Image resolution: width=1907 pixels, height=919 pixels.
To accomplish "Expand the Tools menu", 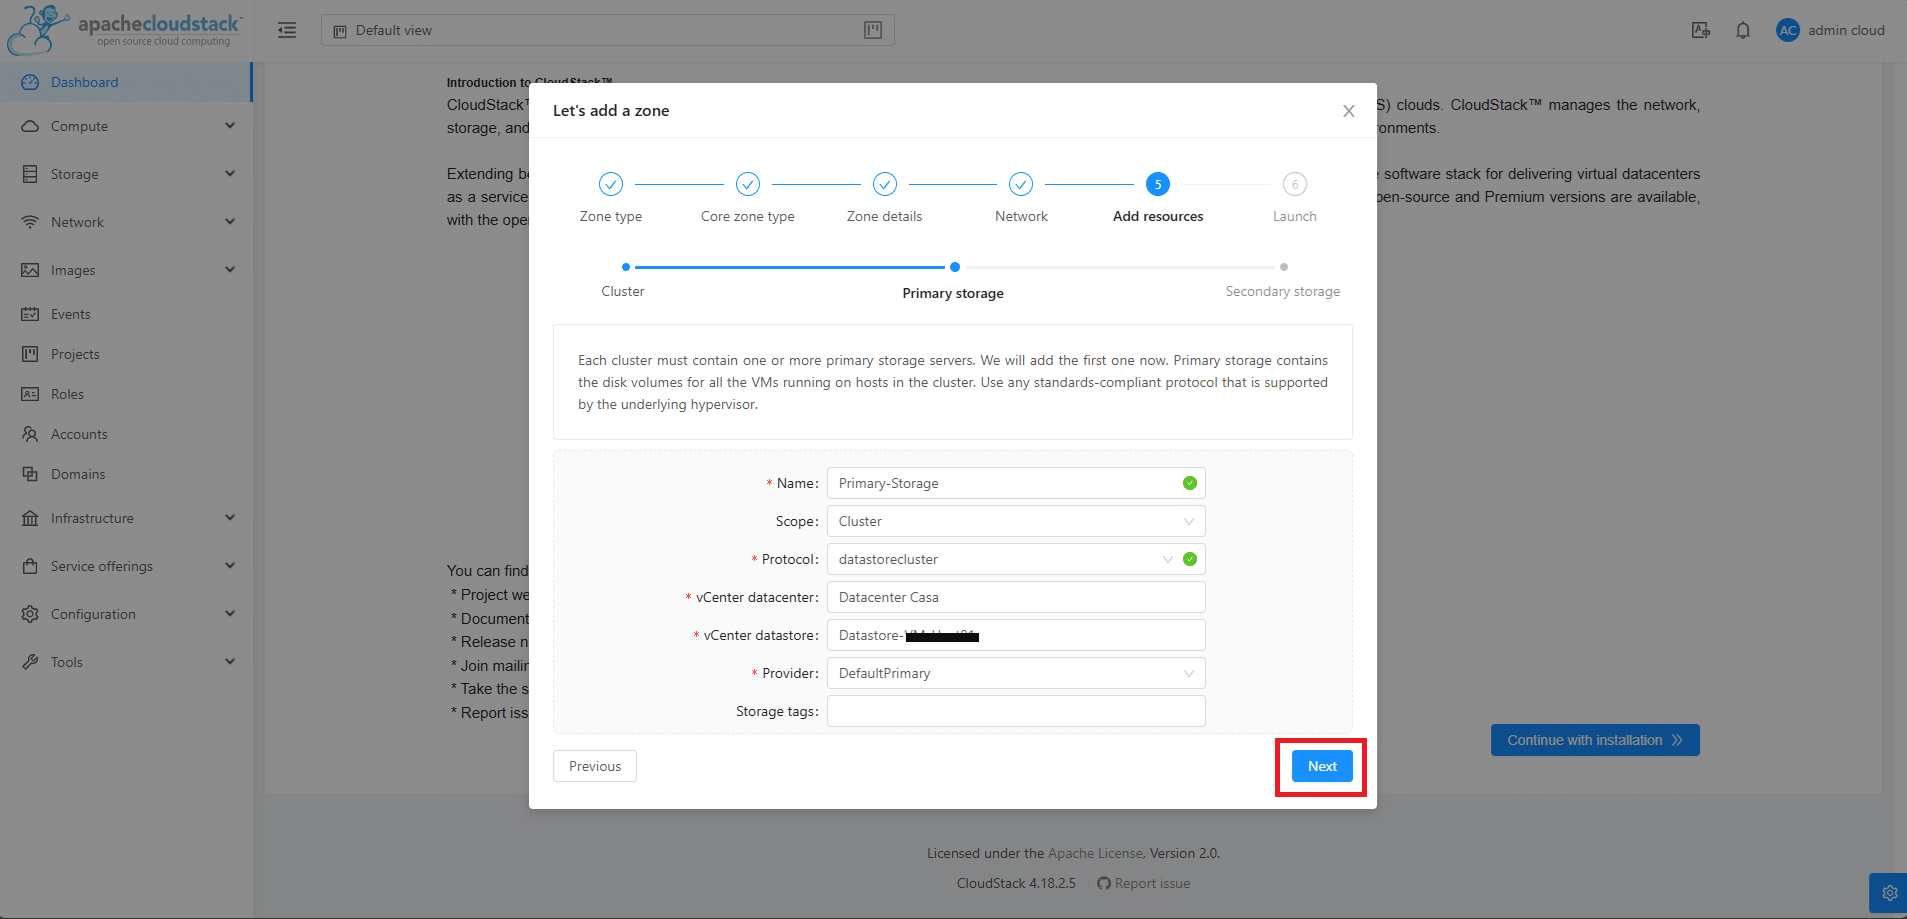I will (x=126, y=662).
